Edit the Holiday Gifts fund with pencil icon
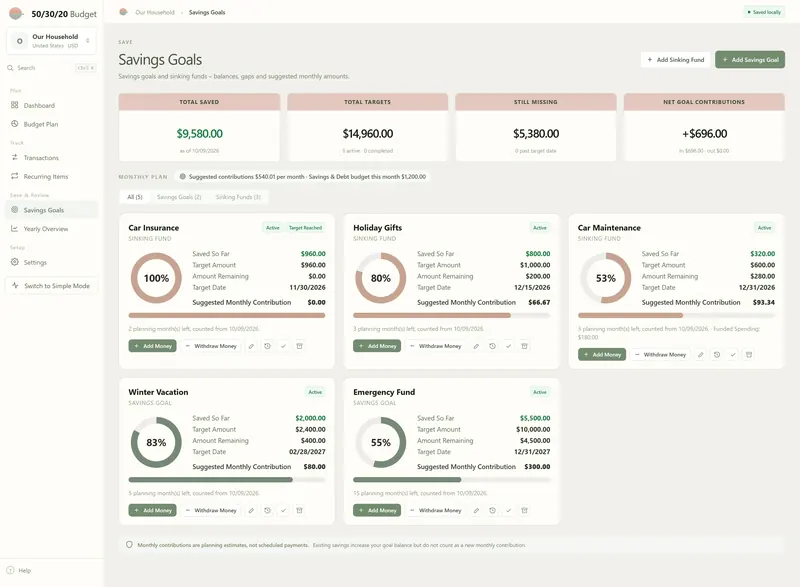 pyautogui.click(x=476, y=346)
